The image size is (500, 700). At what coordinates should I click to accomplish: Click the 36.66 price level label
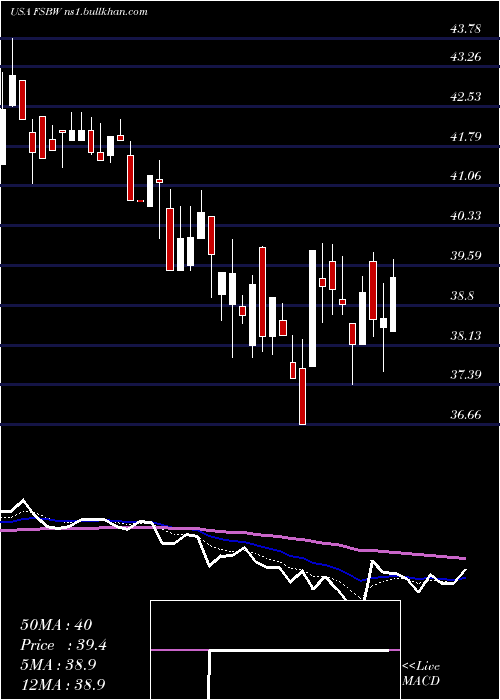coord(466,414)
